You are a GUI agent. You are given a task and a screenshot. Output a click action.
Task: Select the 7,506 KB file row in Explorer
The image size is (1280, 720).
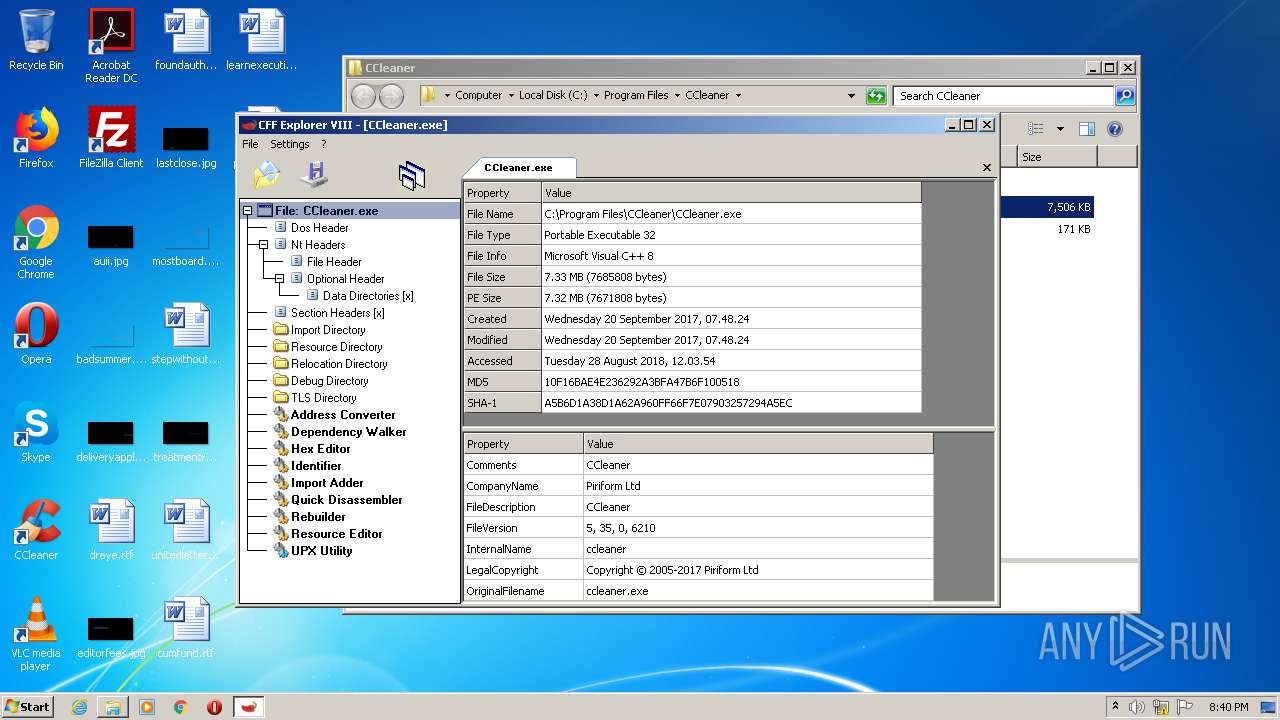click(1047, 207)
